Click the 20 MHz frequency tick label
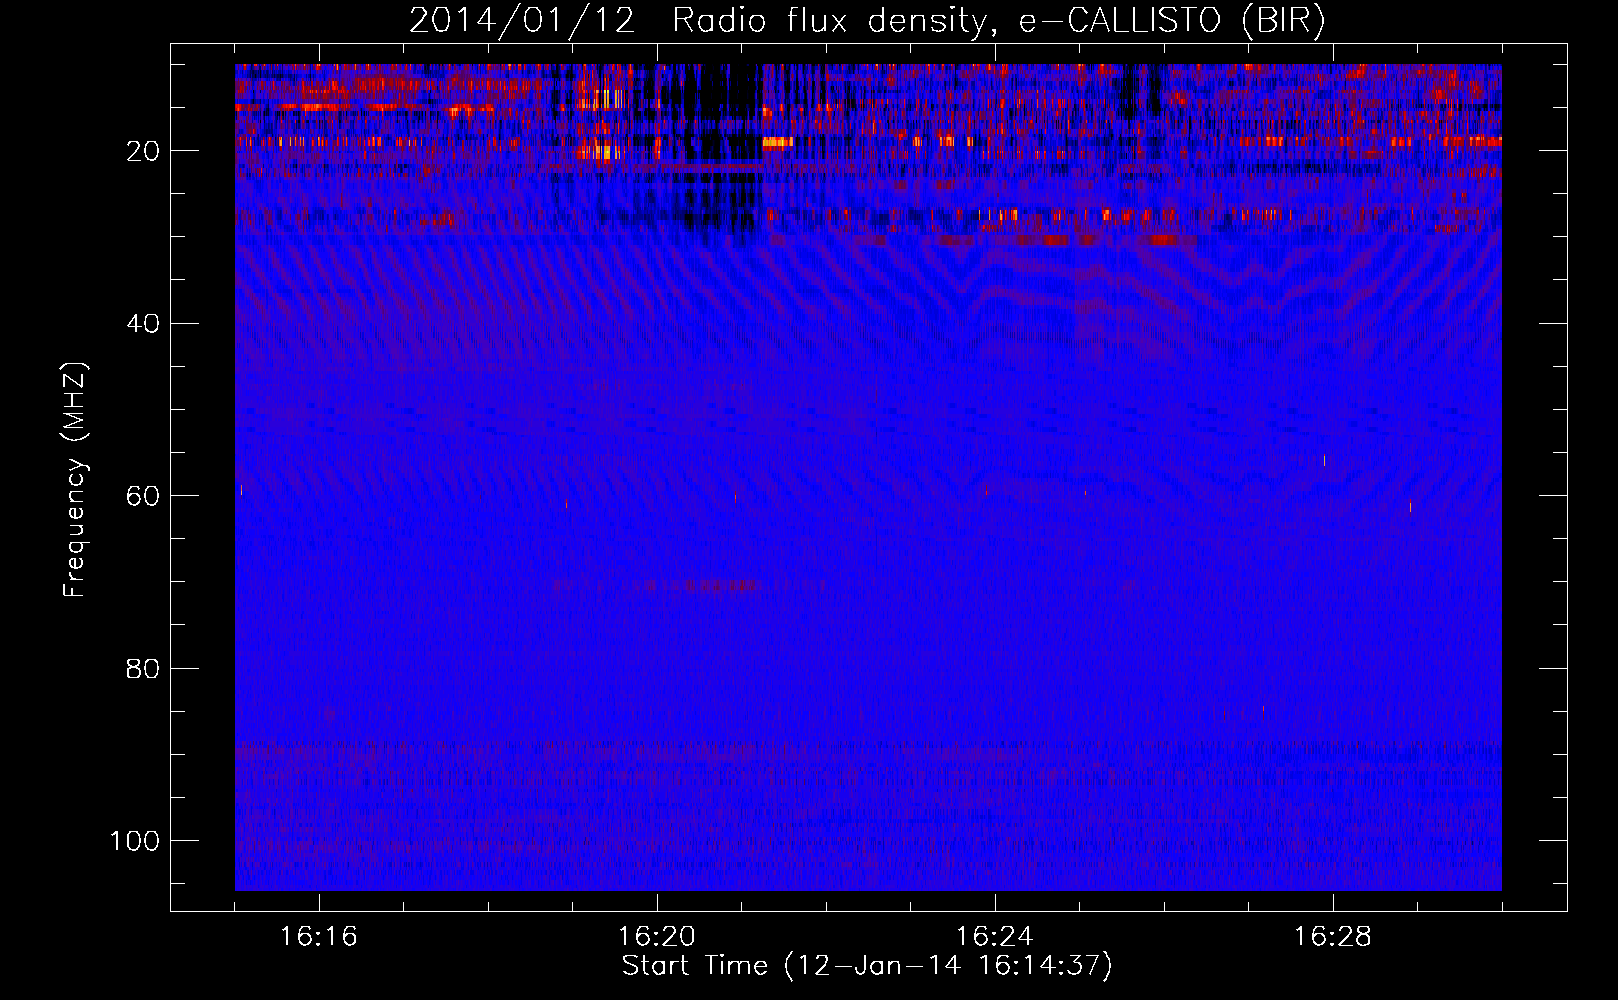 (x=143, y=151)
